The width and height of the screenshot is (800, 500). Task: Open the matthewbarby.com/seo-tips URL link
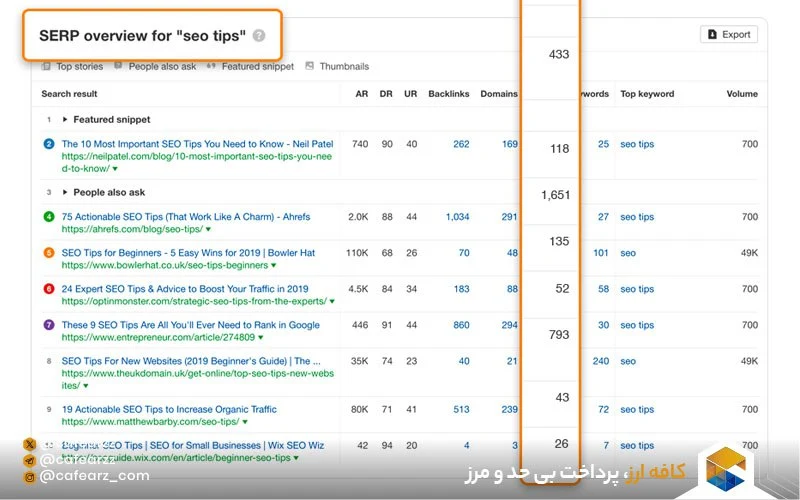[x=151, y=422]
